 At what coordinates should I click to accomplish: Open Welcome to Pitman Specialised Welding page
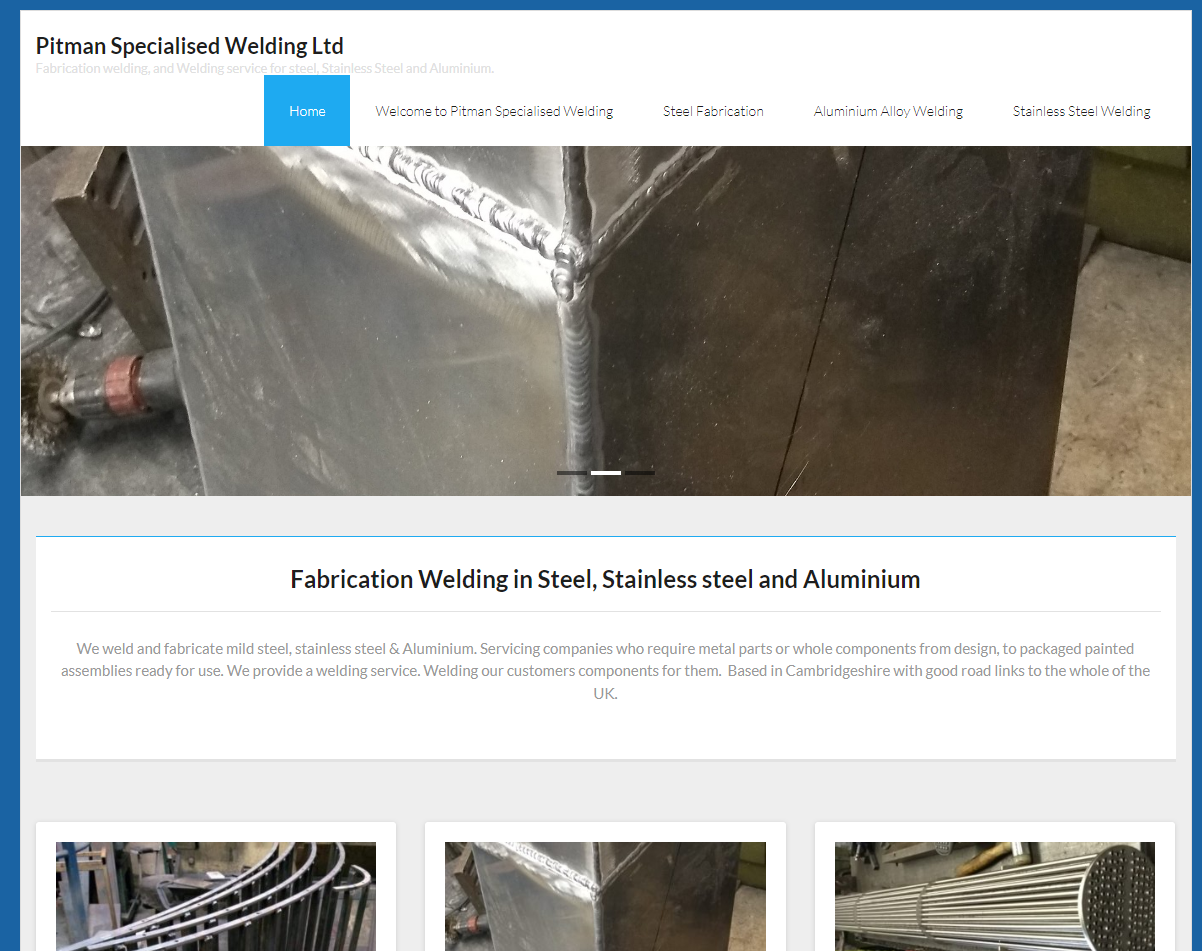pyautogui.click(x=494, y=110)
